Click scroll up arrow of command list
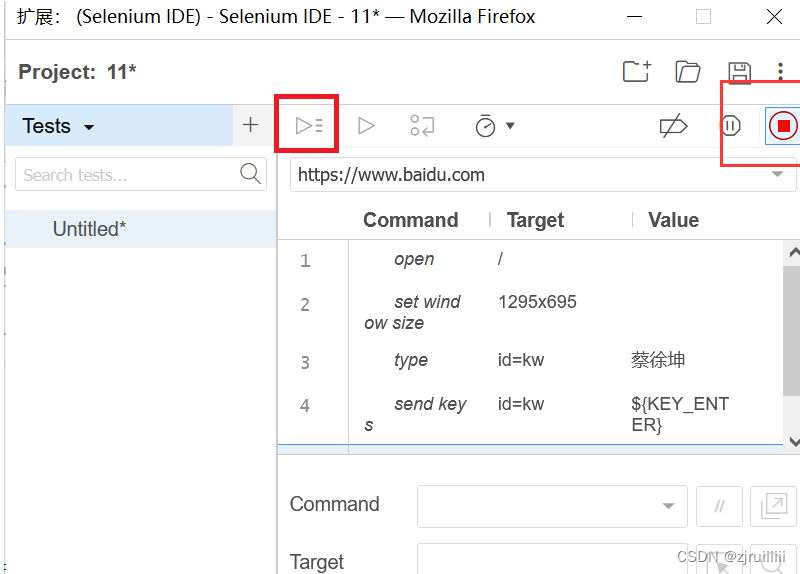This screenshot has height=574, width=800. (793, 253)
